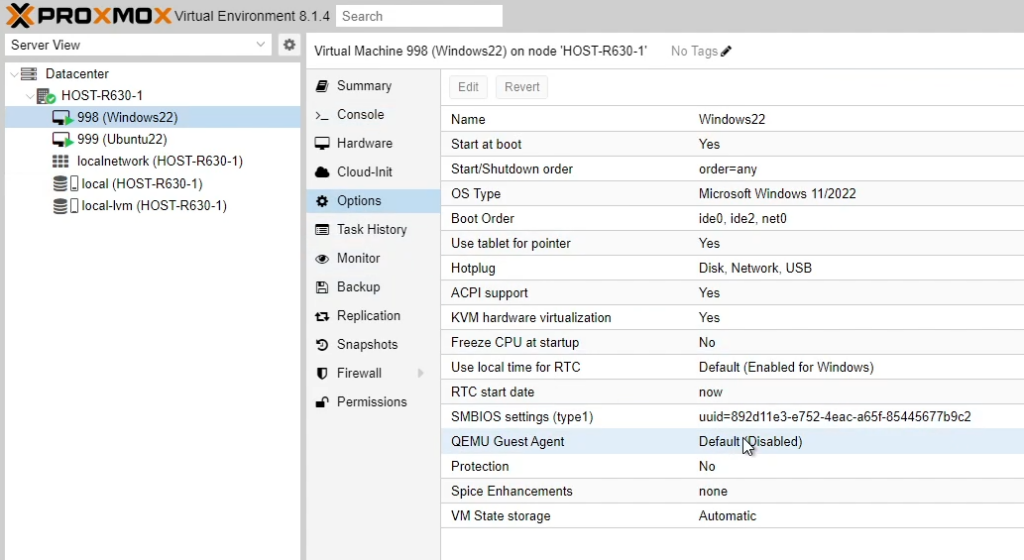The image size is (1024, 560).
Task: Select the RTC start date row
Action: pos(733,392)
